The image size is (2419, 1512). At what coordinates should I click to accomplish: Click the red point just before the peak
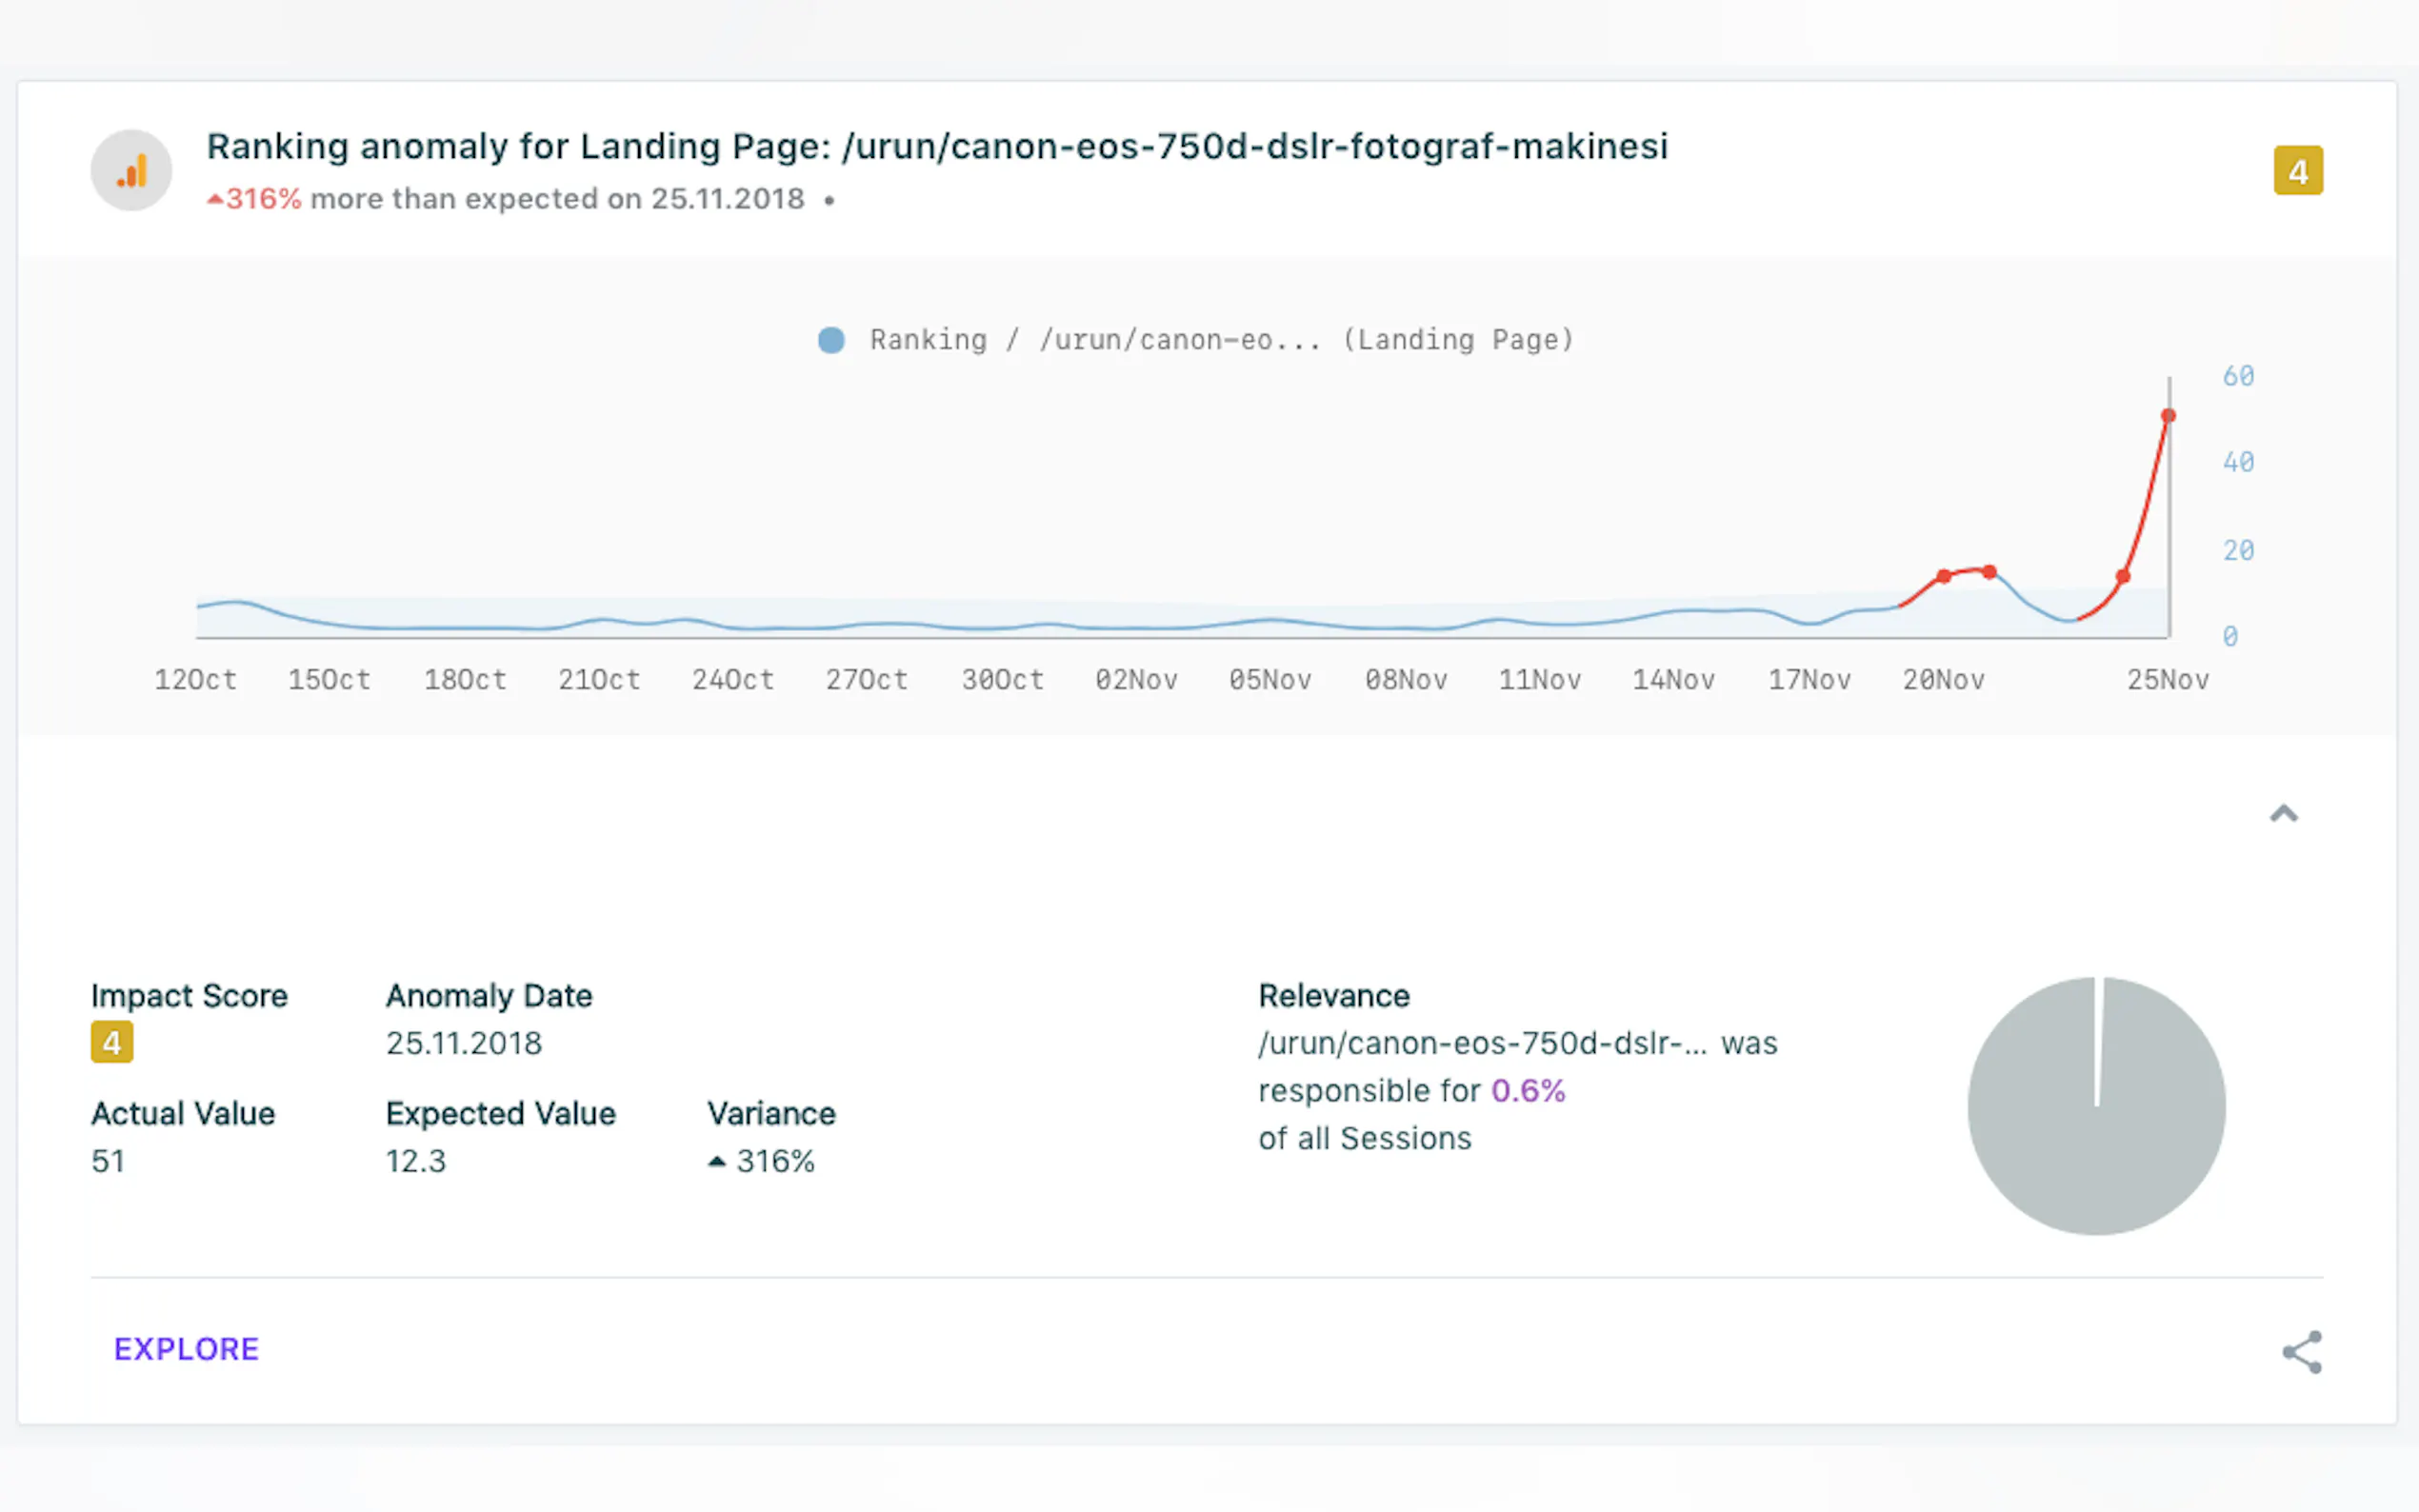pyautogui.click(x=2122, y=577)
